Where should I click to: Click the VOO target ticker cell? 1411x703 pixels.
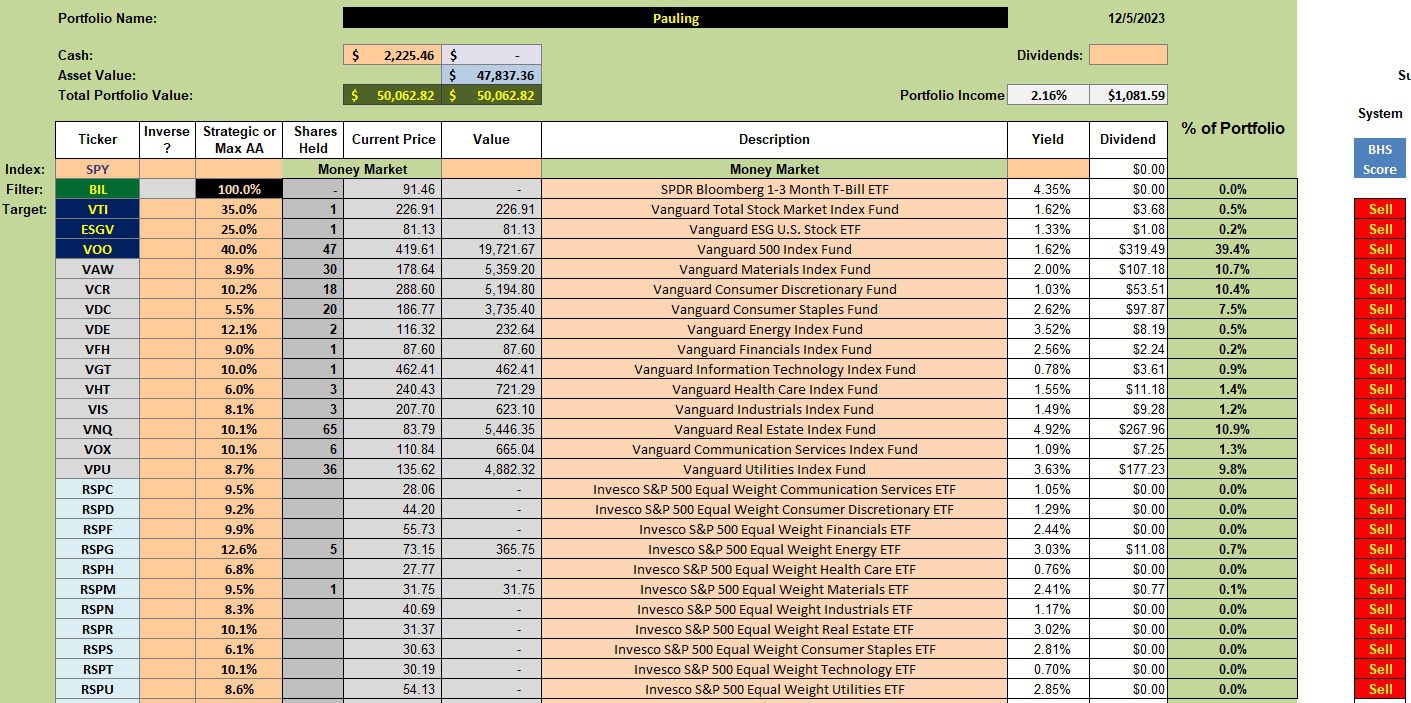[97, 249]
